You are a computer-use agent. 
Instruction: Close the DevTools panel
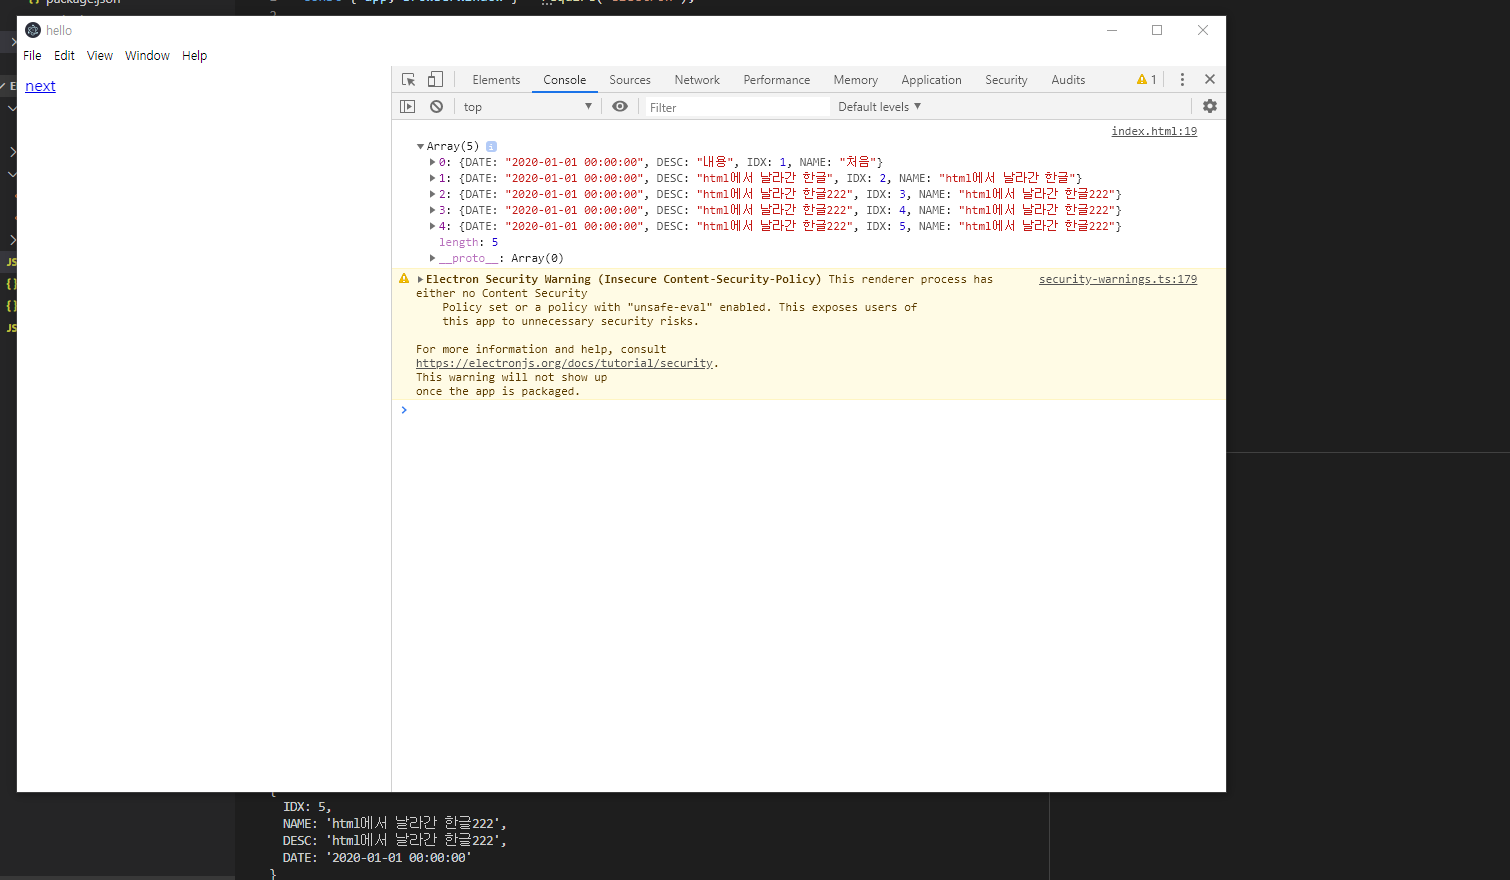(1210, 79)
